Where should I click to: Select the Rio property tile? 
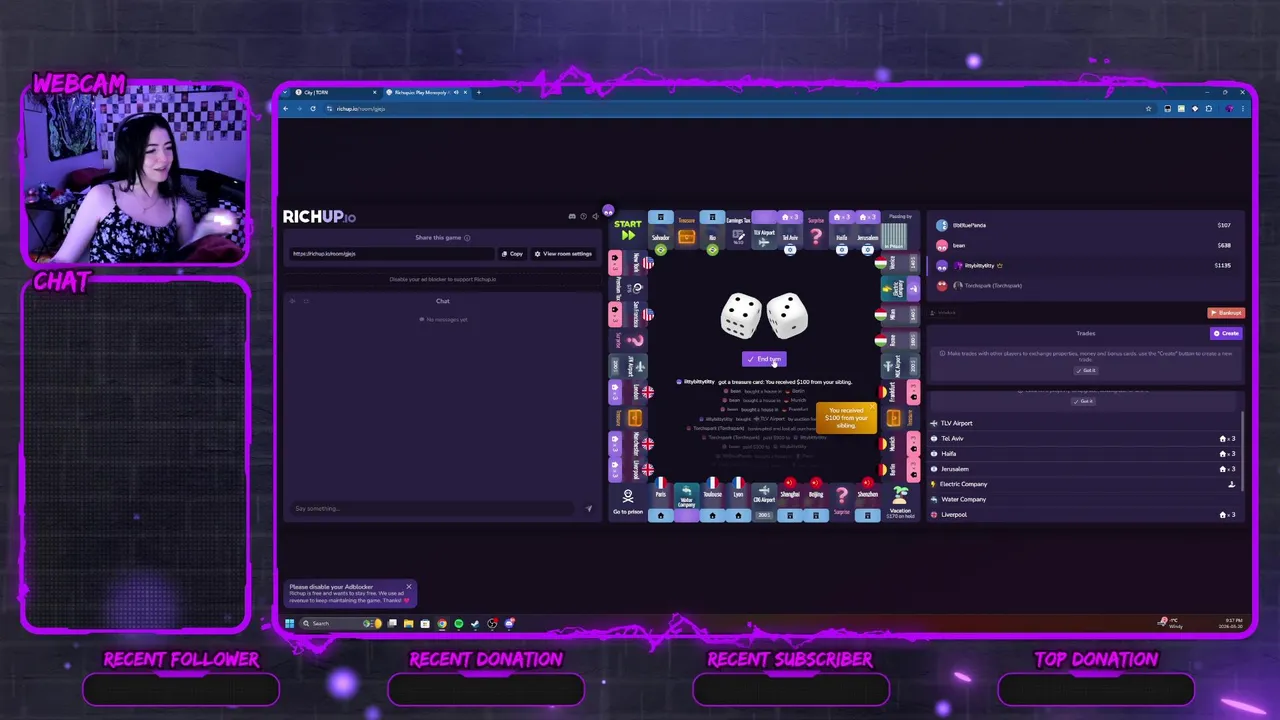pyautogui.click(x=712, y=230)
